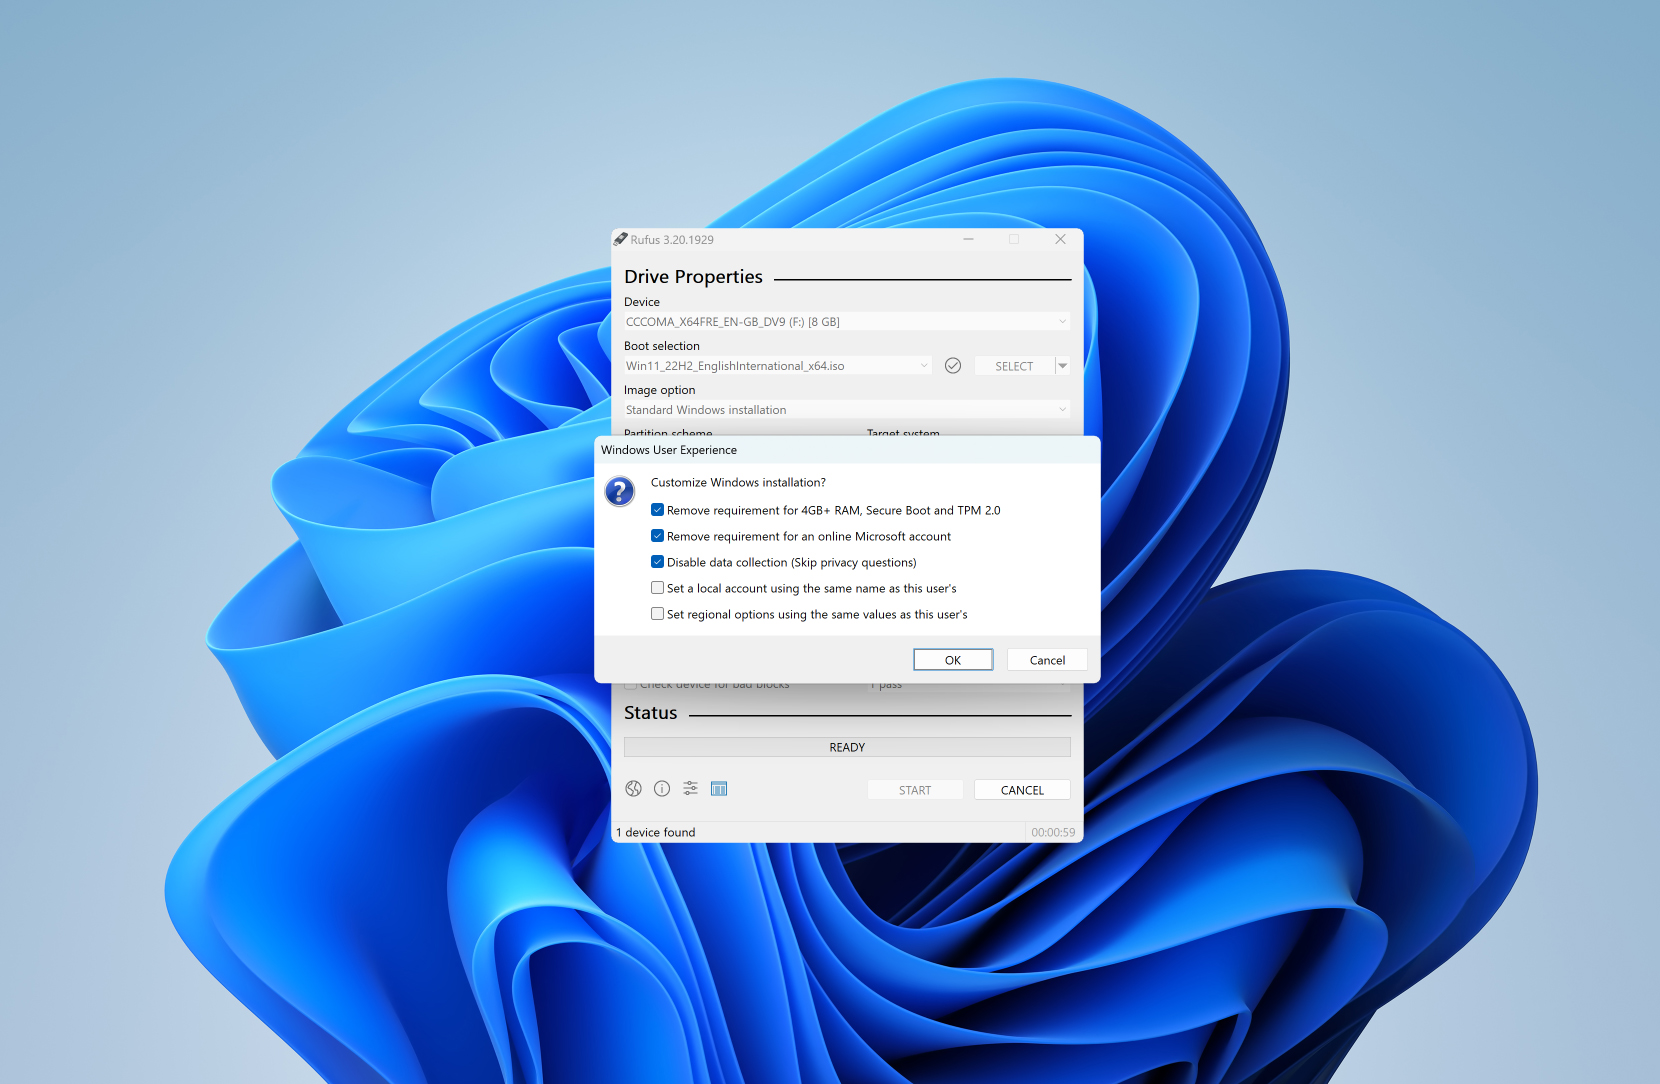Image resolution: width=1660 pixels, height=1084 pixels.
Task: Open the Device dropdown
Action: 847,322
